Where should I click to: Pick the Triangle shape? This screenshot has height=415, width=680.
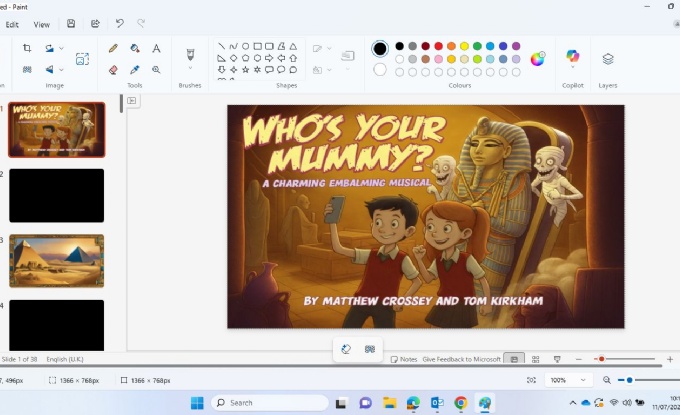[293, 46]
